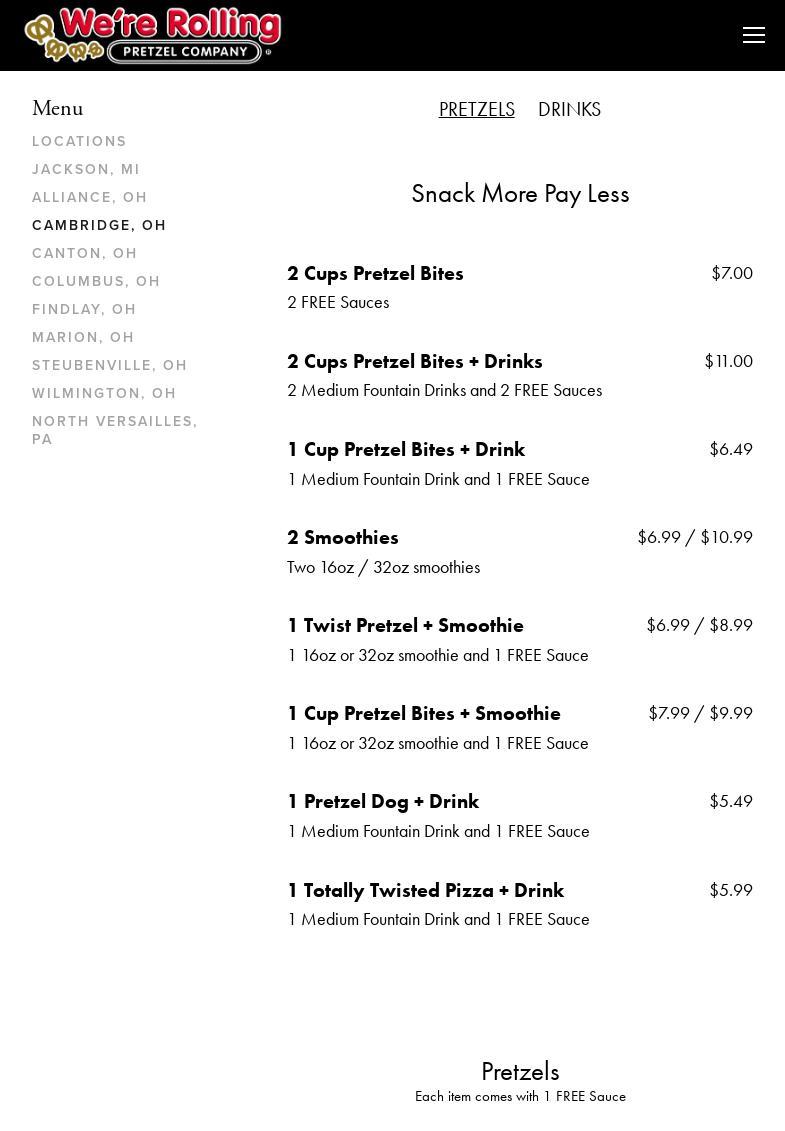Select the Canton, OH location
Viewport: 785px width, 1131px height.
pyautogui.click(x=85, y=254)
